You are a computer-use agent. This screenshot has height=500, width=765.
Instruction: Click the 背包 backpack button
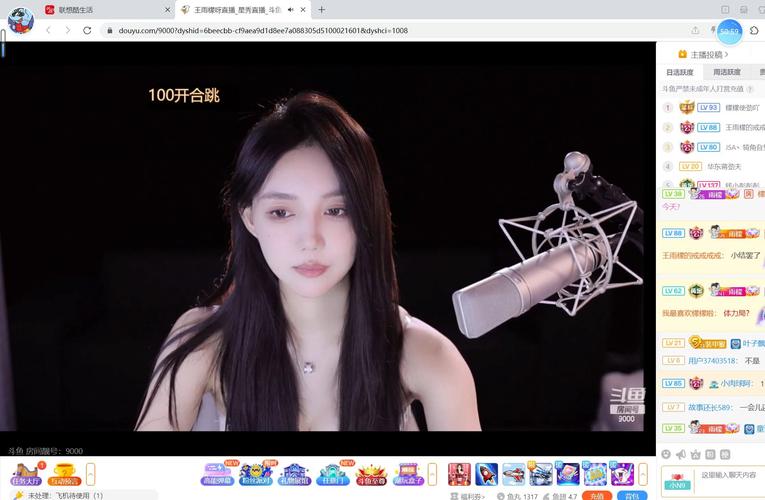(631, 495)
